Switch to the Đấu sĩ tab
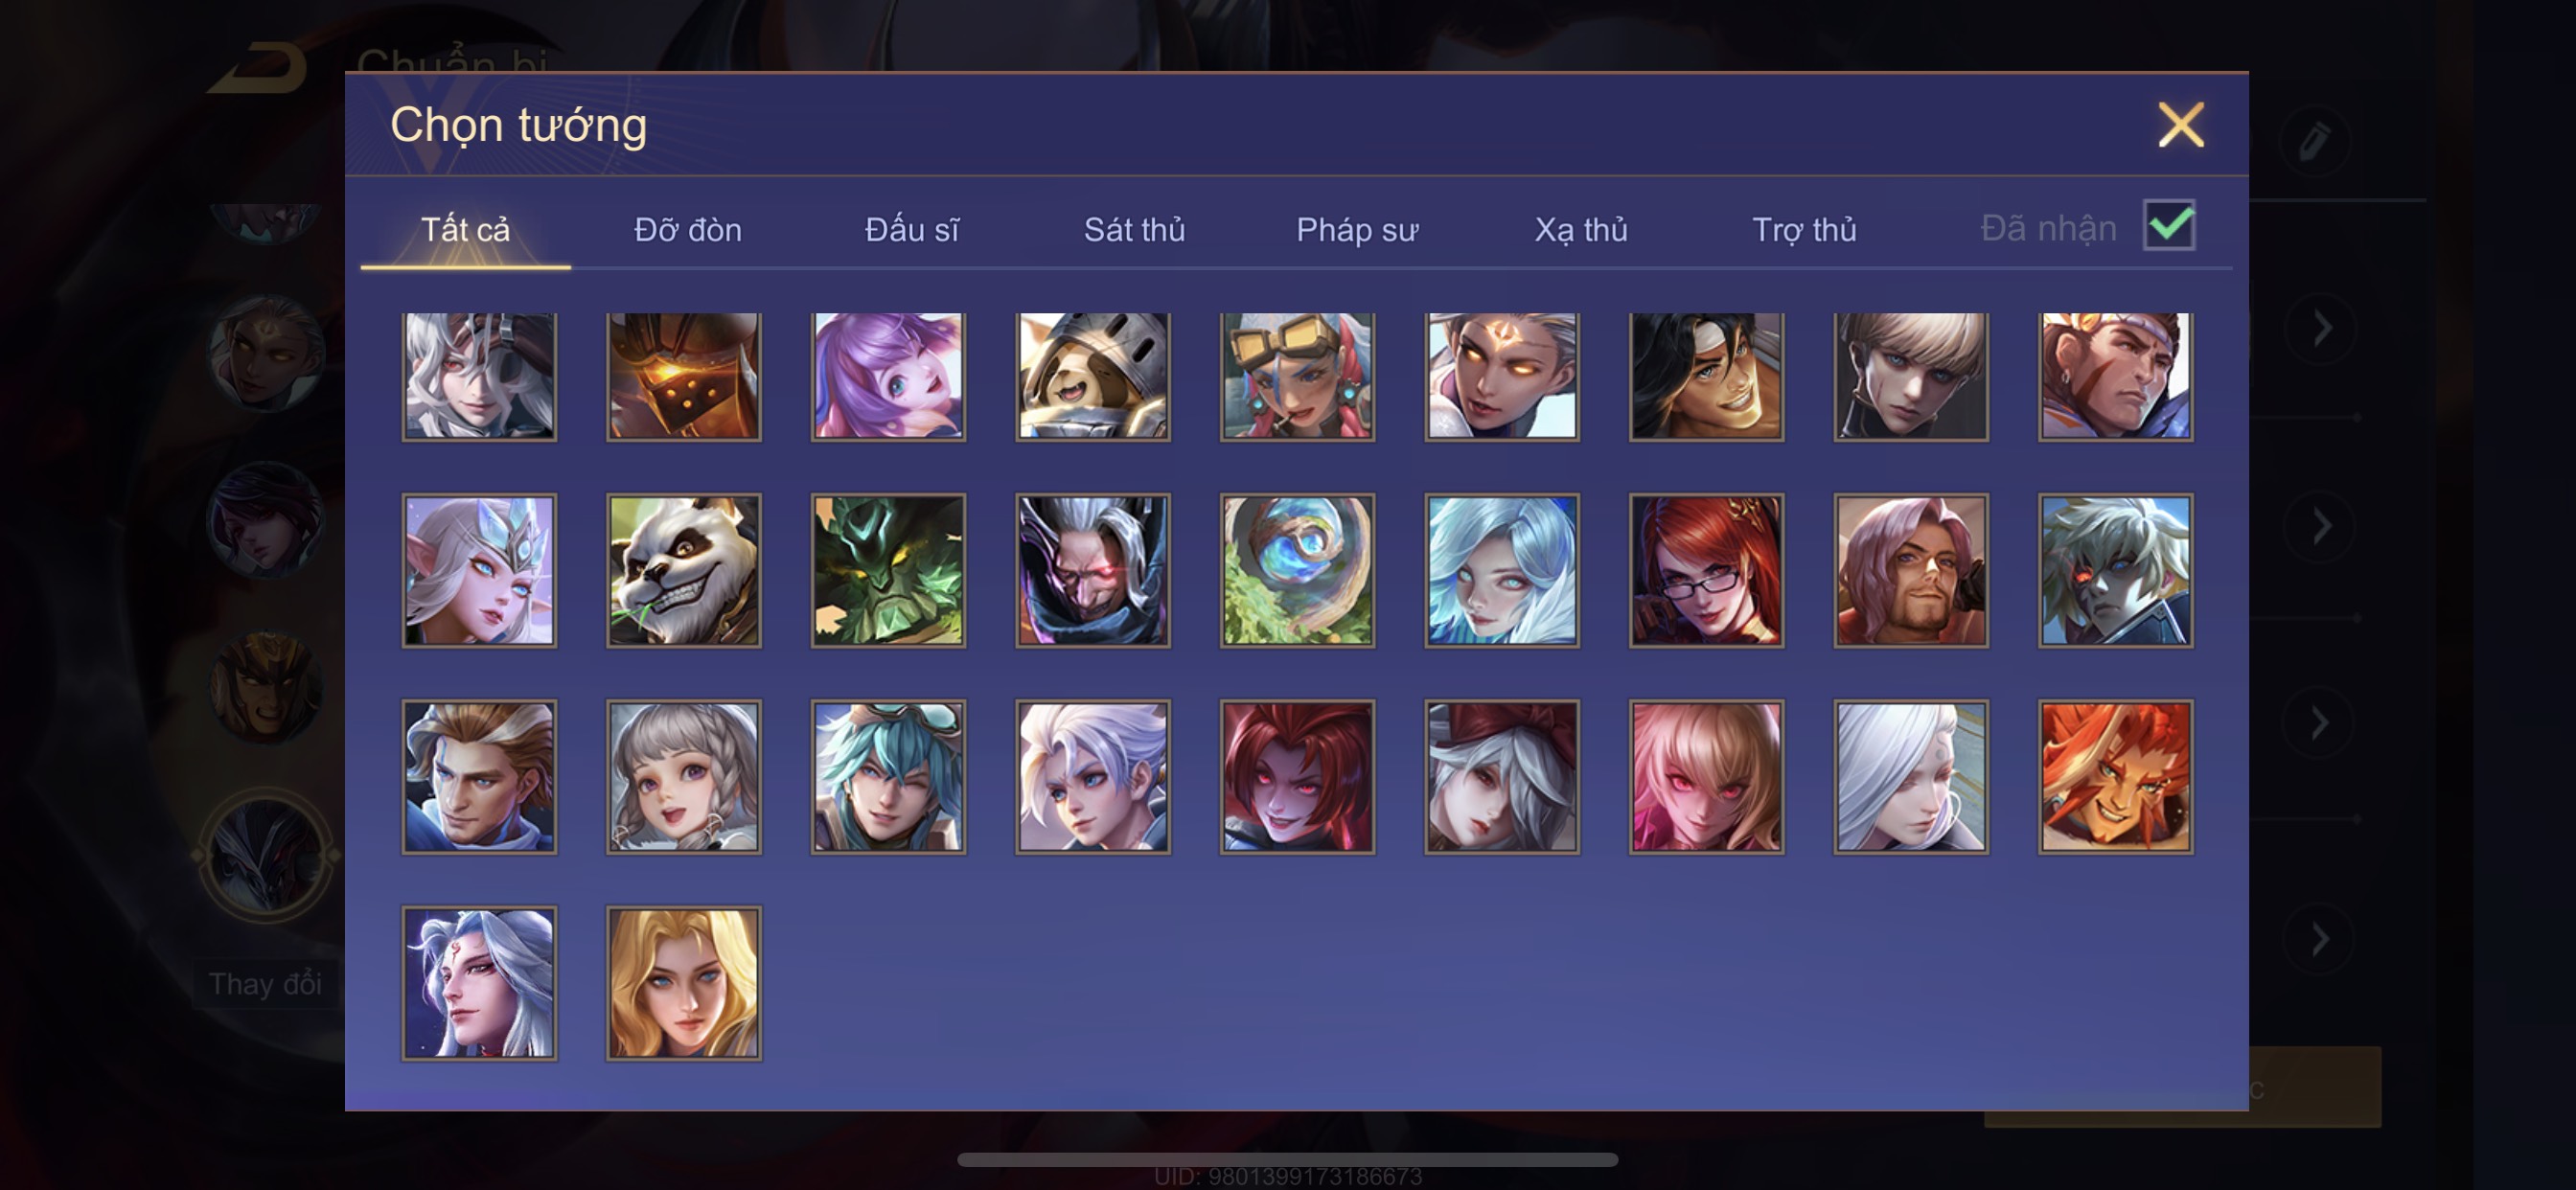Viewport: 2576px width, 1190px height. coord(911,230)
